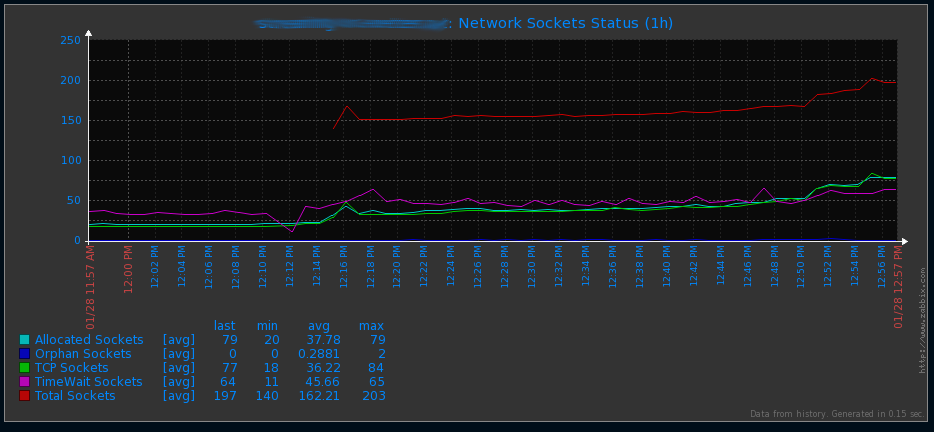Click the 'avg' column header
934x432 pixels.
coord(319,327)
